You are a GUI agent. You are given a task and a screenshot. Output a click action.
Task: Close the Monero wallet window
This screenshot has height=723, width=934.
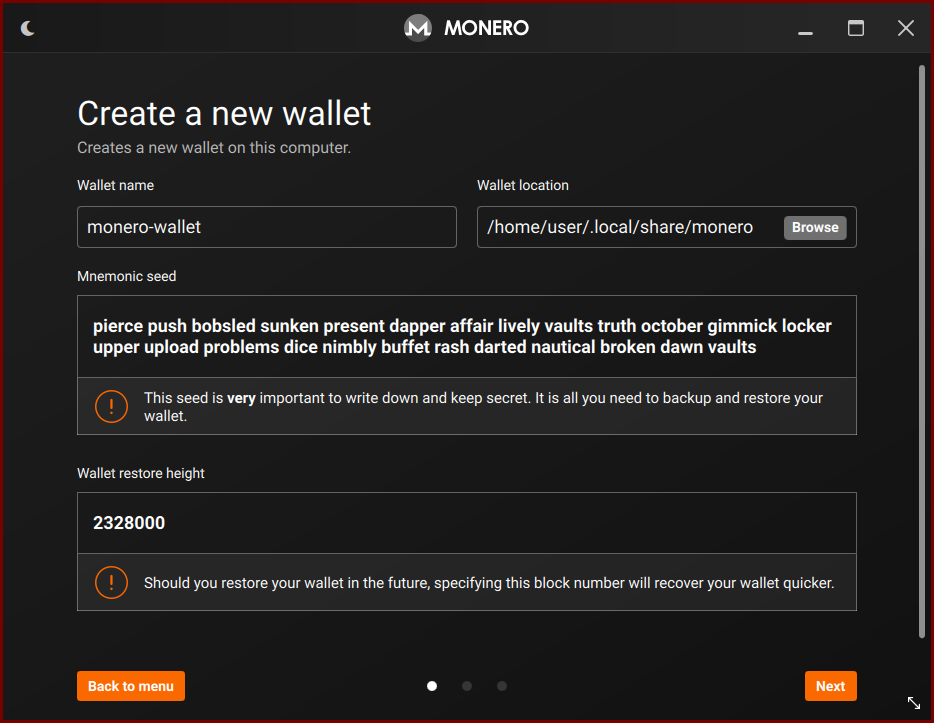coord(905,28)
